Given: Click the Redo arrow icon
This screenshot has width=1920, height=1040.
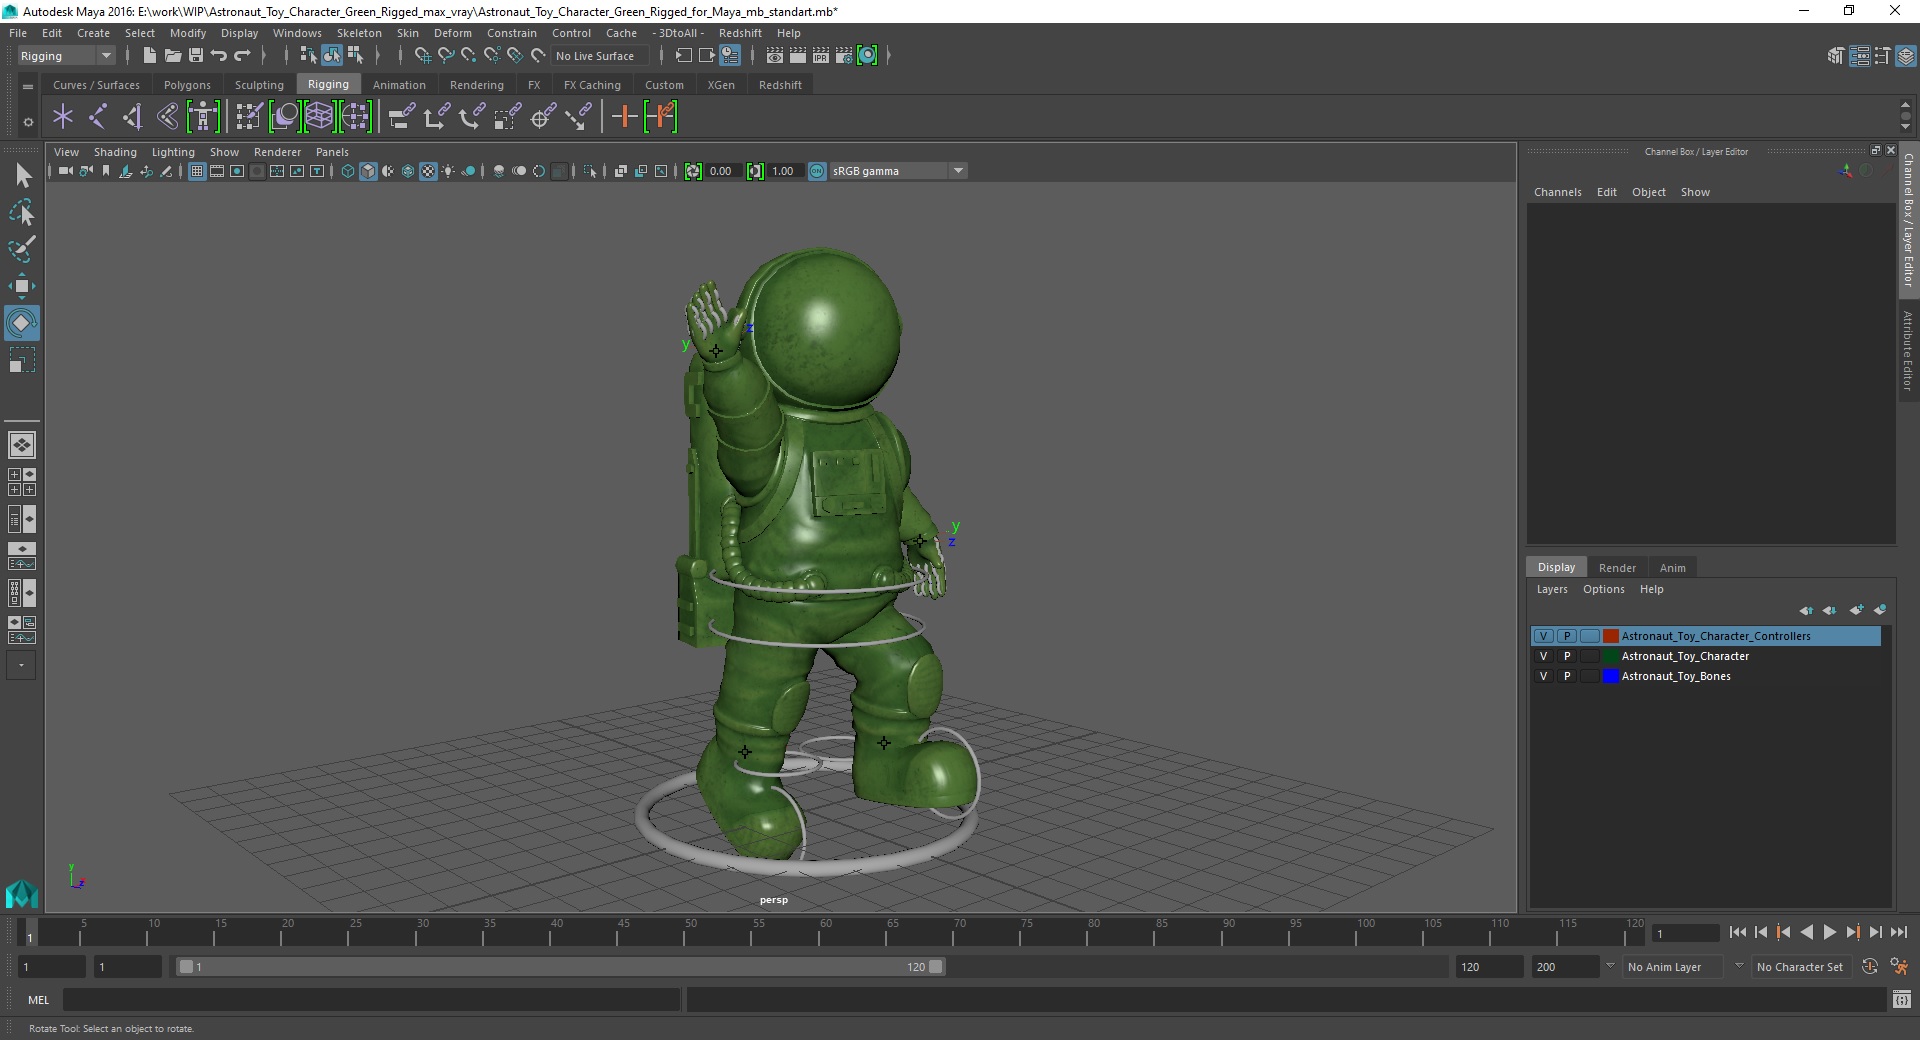Looking at the screenshot, I should pyautogui.click(x=242, y=56).
